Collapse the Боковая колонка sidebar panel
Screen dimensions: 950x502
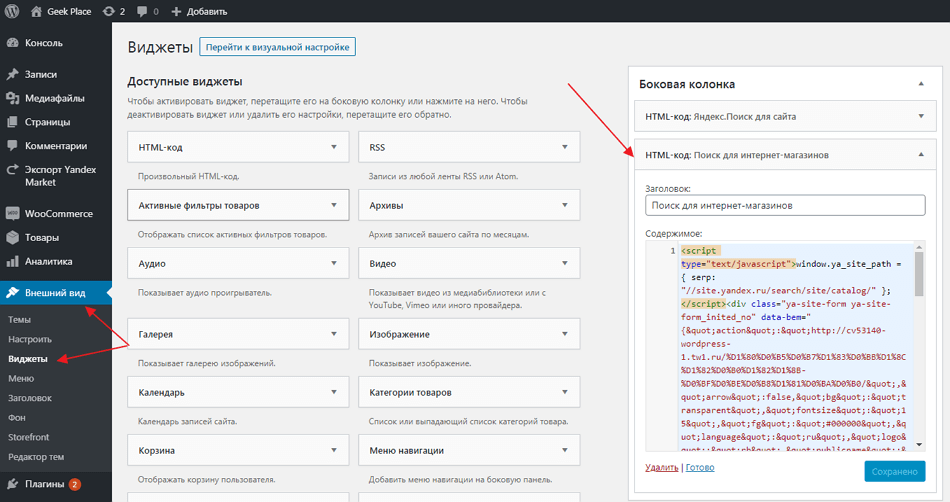[921, 84]
